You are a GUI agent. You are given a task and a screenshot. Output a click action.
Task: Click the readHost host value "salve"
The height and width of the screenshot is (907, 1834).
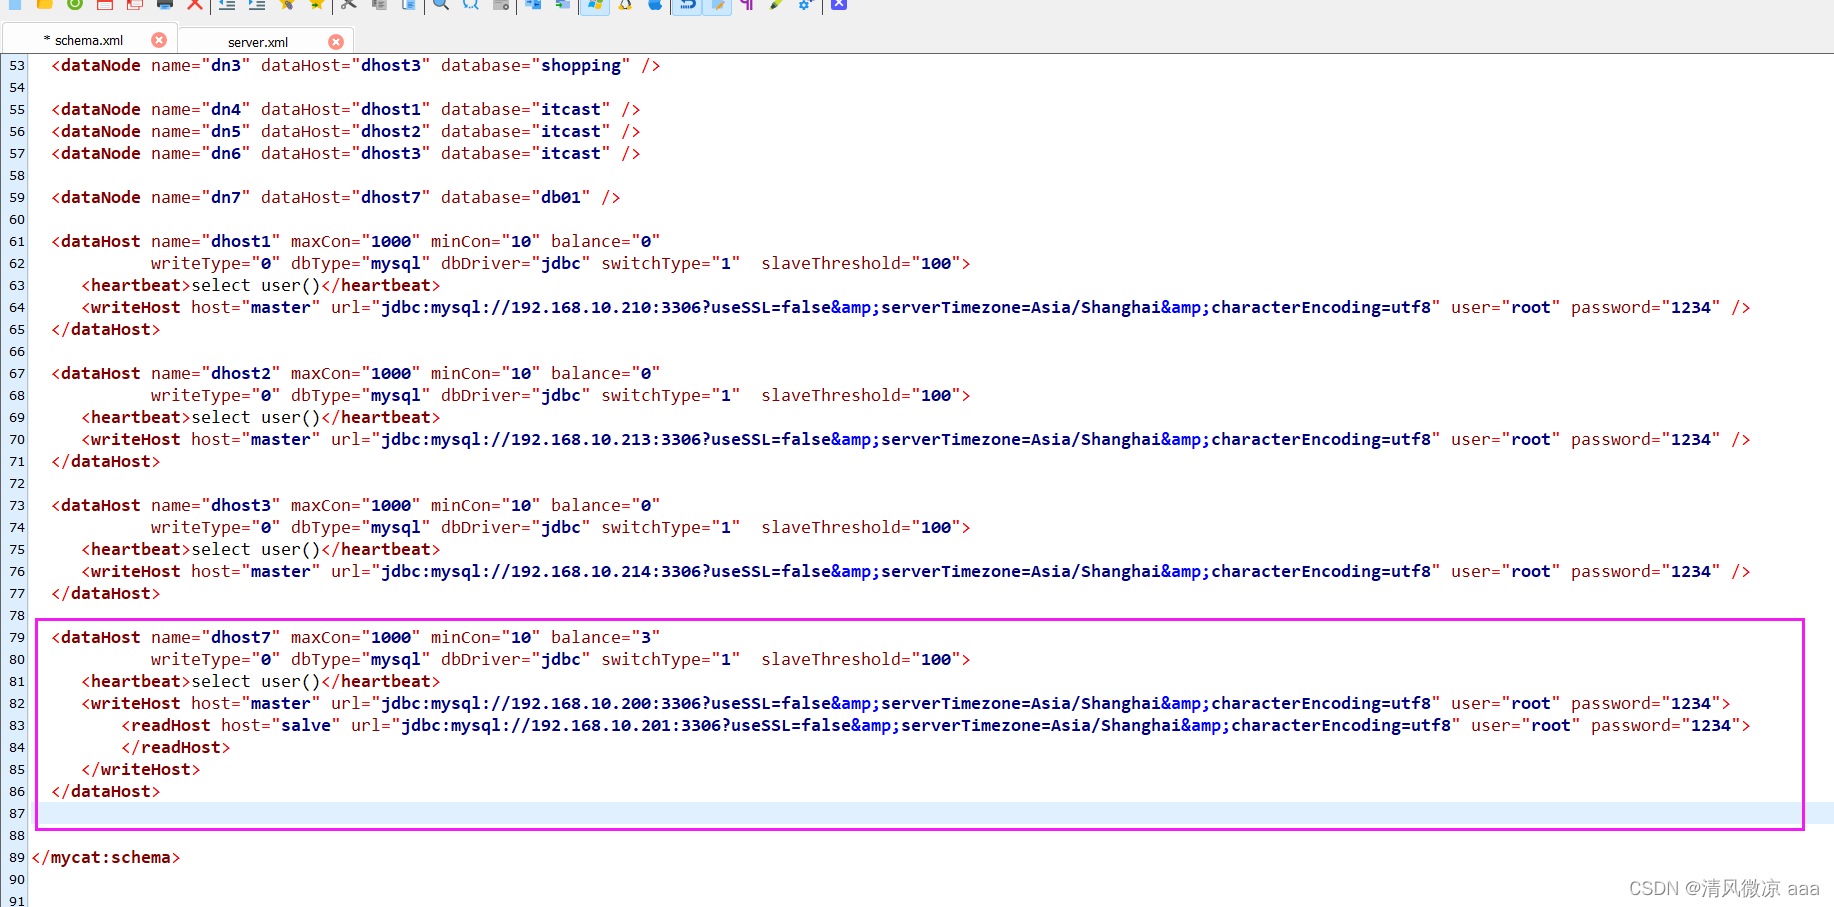[306, 725]
